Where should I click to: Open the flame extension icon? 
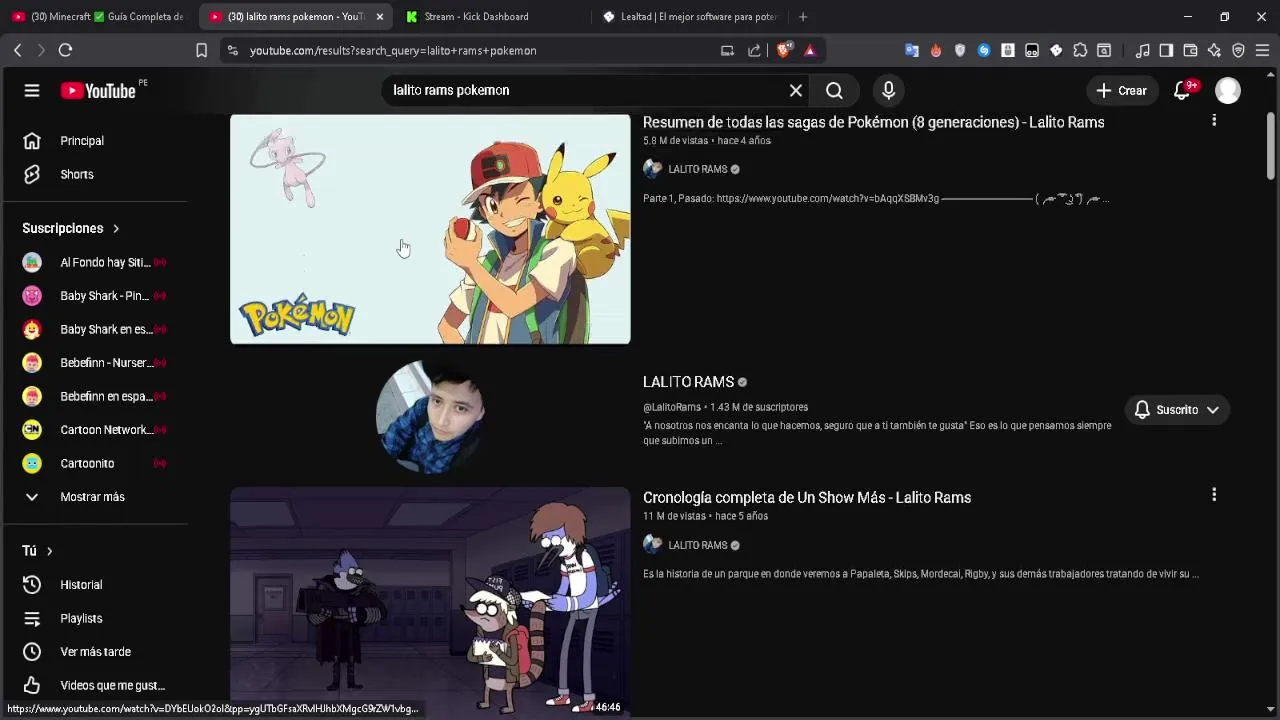tap(936, 50)
